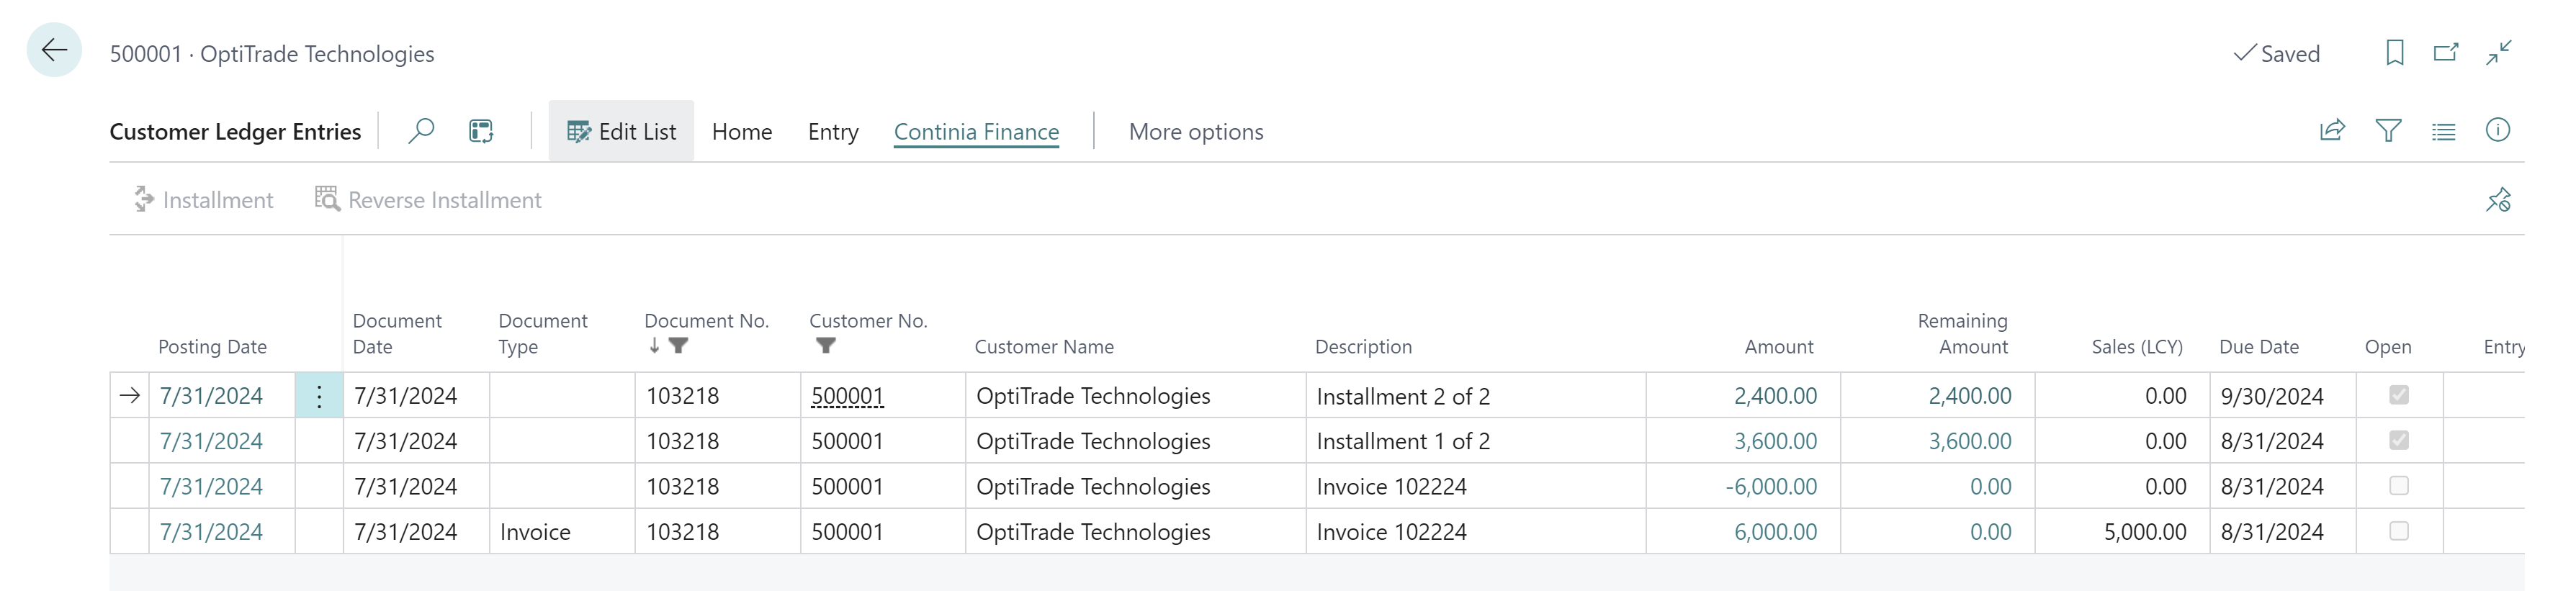Image resolution: width=2576 pixels, height=591 pixels.
Task: Select the current row arrow indicator
Action: pos(130,396)
